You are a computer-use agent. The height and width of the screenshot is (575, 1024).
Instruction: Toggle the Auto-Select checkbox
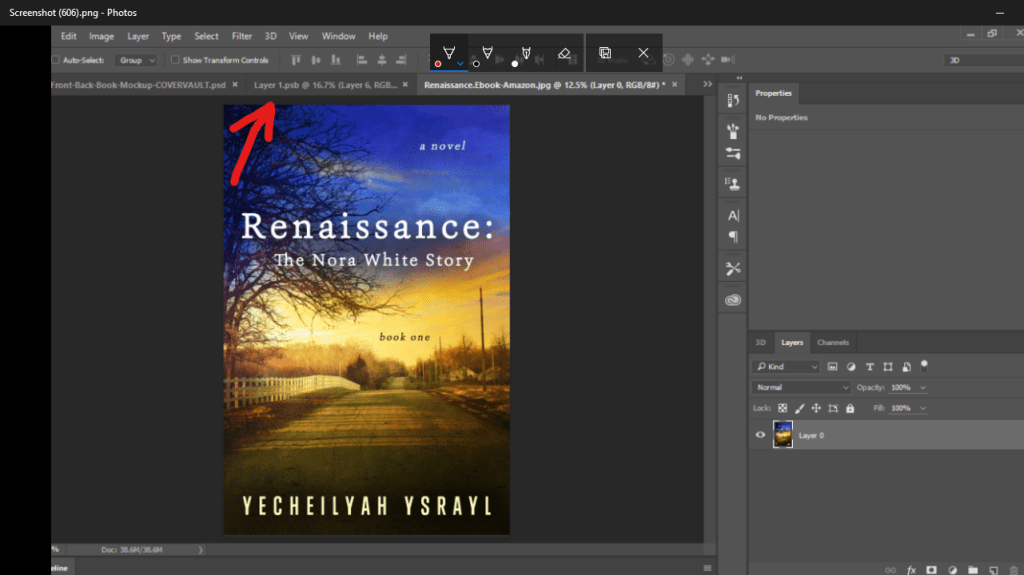tap(56, 60)
